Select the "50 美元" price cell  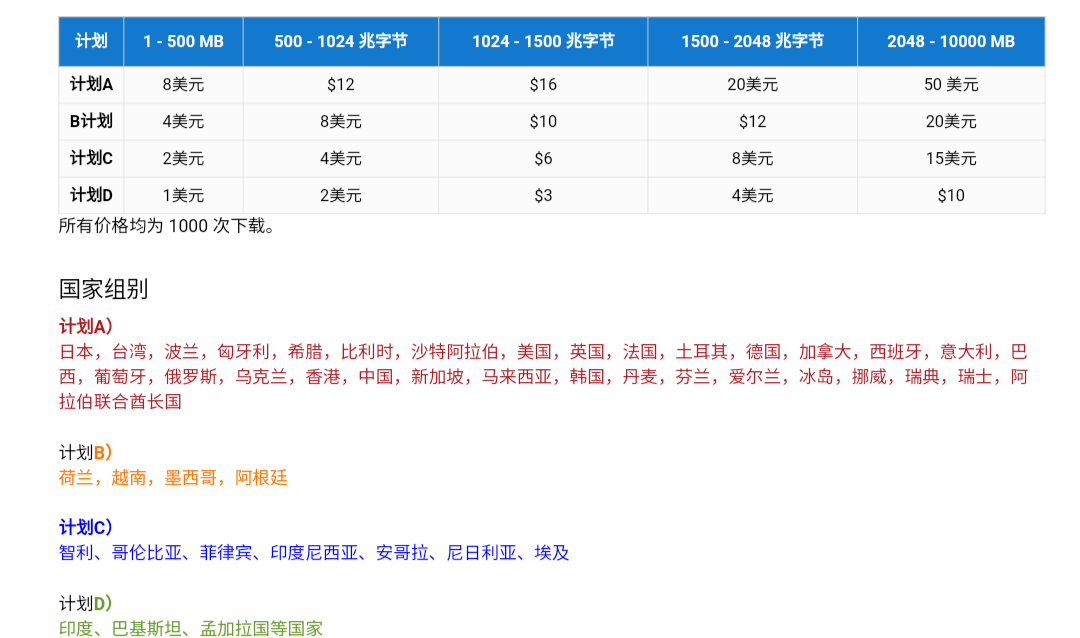(x=950, y=85)
